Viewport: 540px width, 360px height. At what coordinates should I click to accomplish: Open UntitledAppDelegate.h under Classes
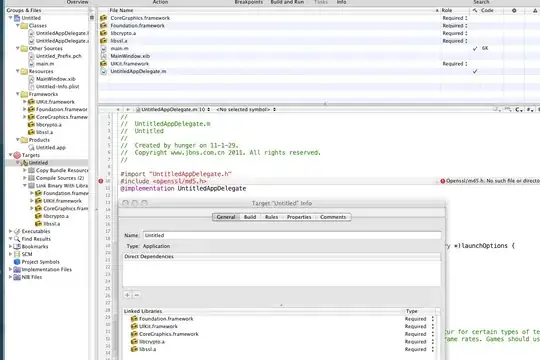59,33
